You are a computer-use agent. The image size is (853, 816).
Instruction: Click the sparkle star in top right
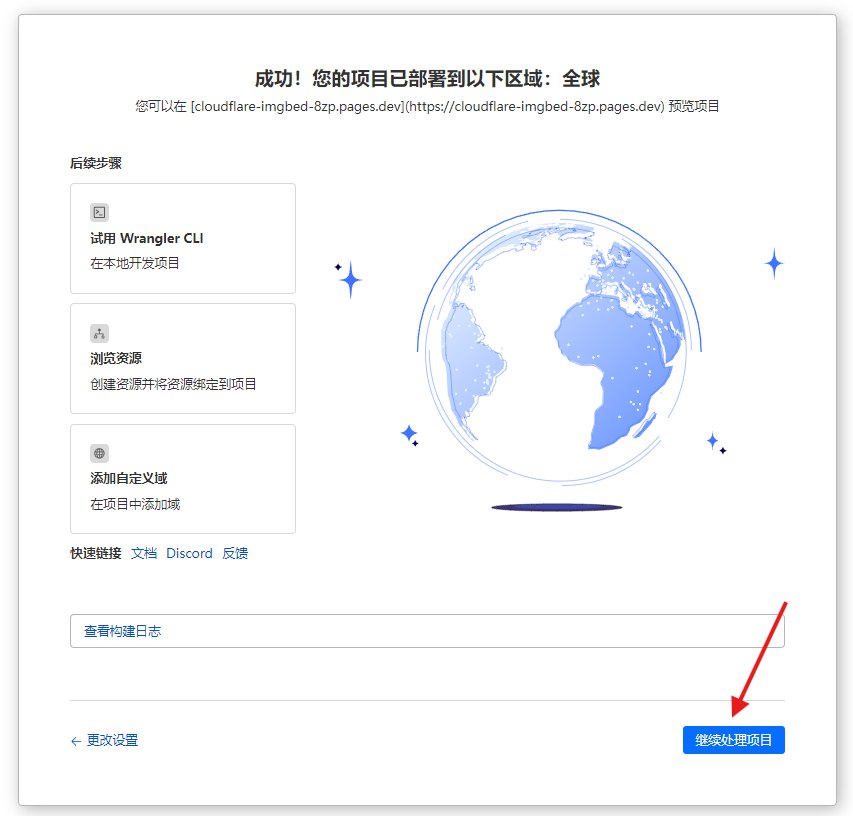tap(773, 264)
